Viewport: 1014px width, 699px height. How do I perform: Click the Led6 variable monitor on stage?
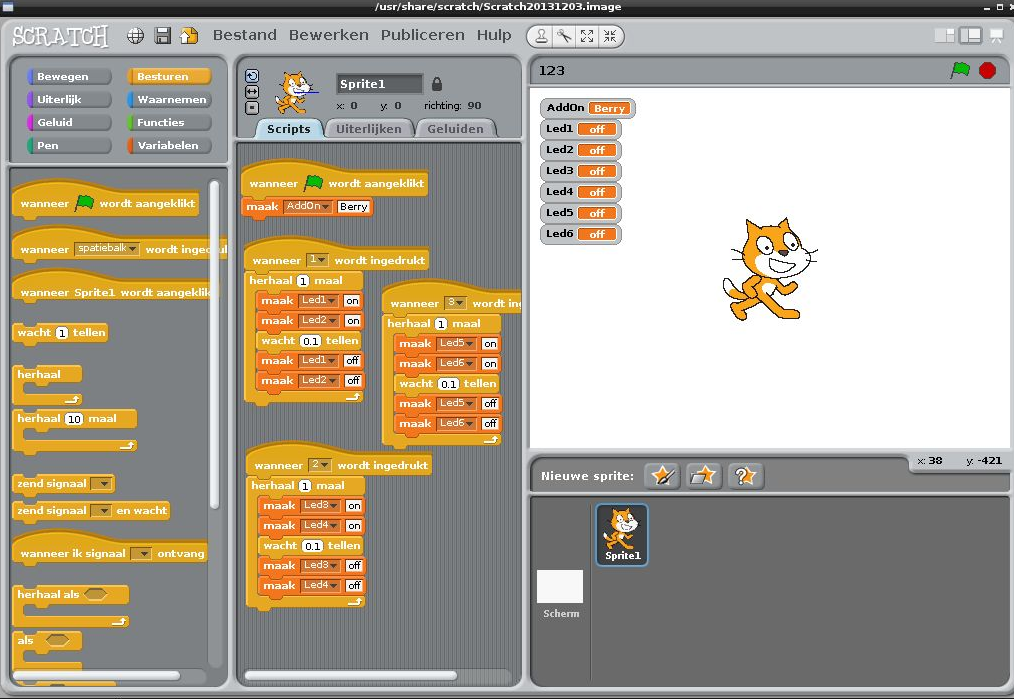[580, 234]
